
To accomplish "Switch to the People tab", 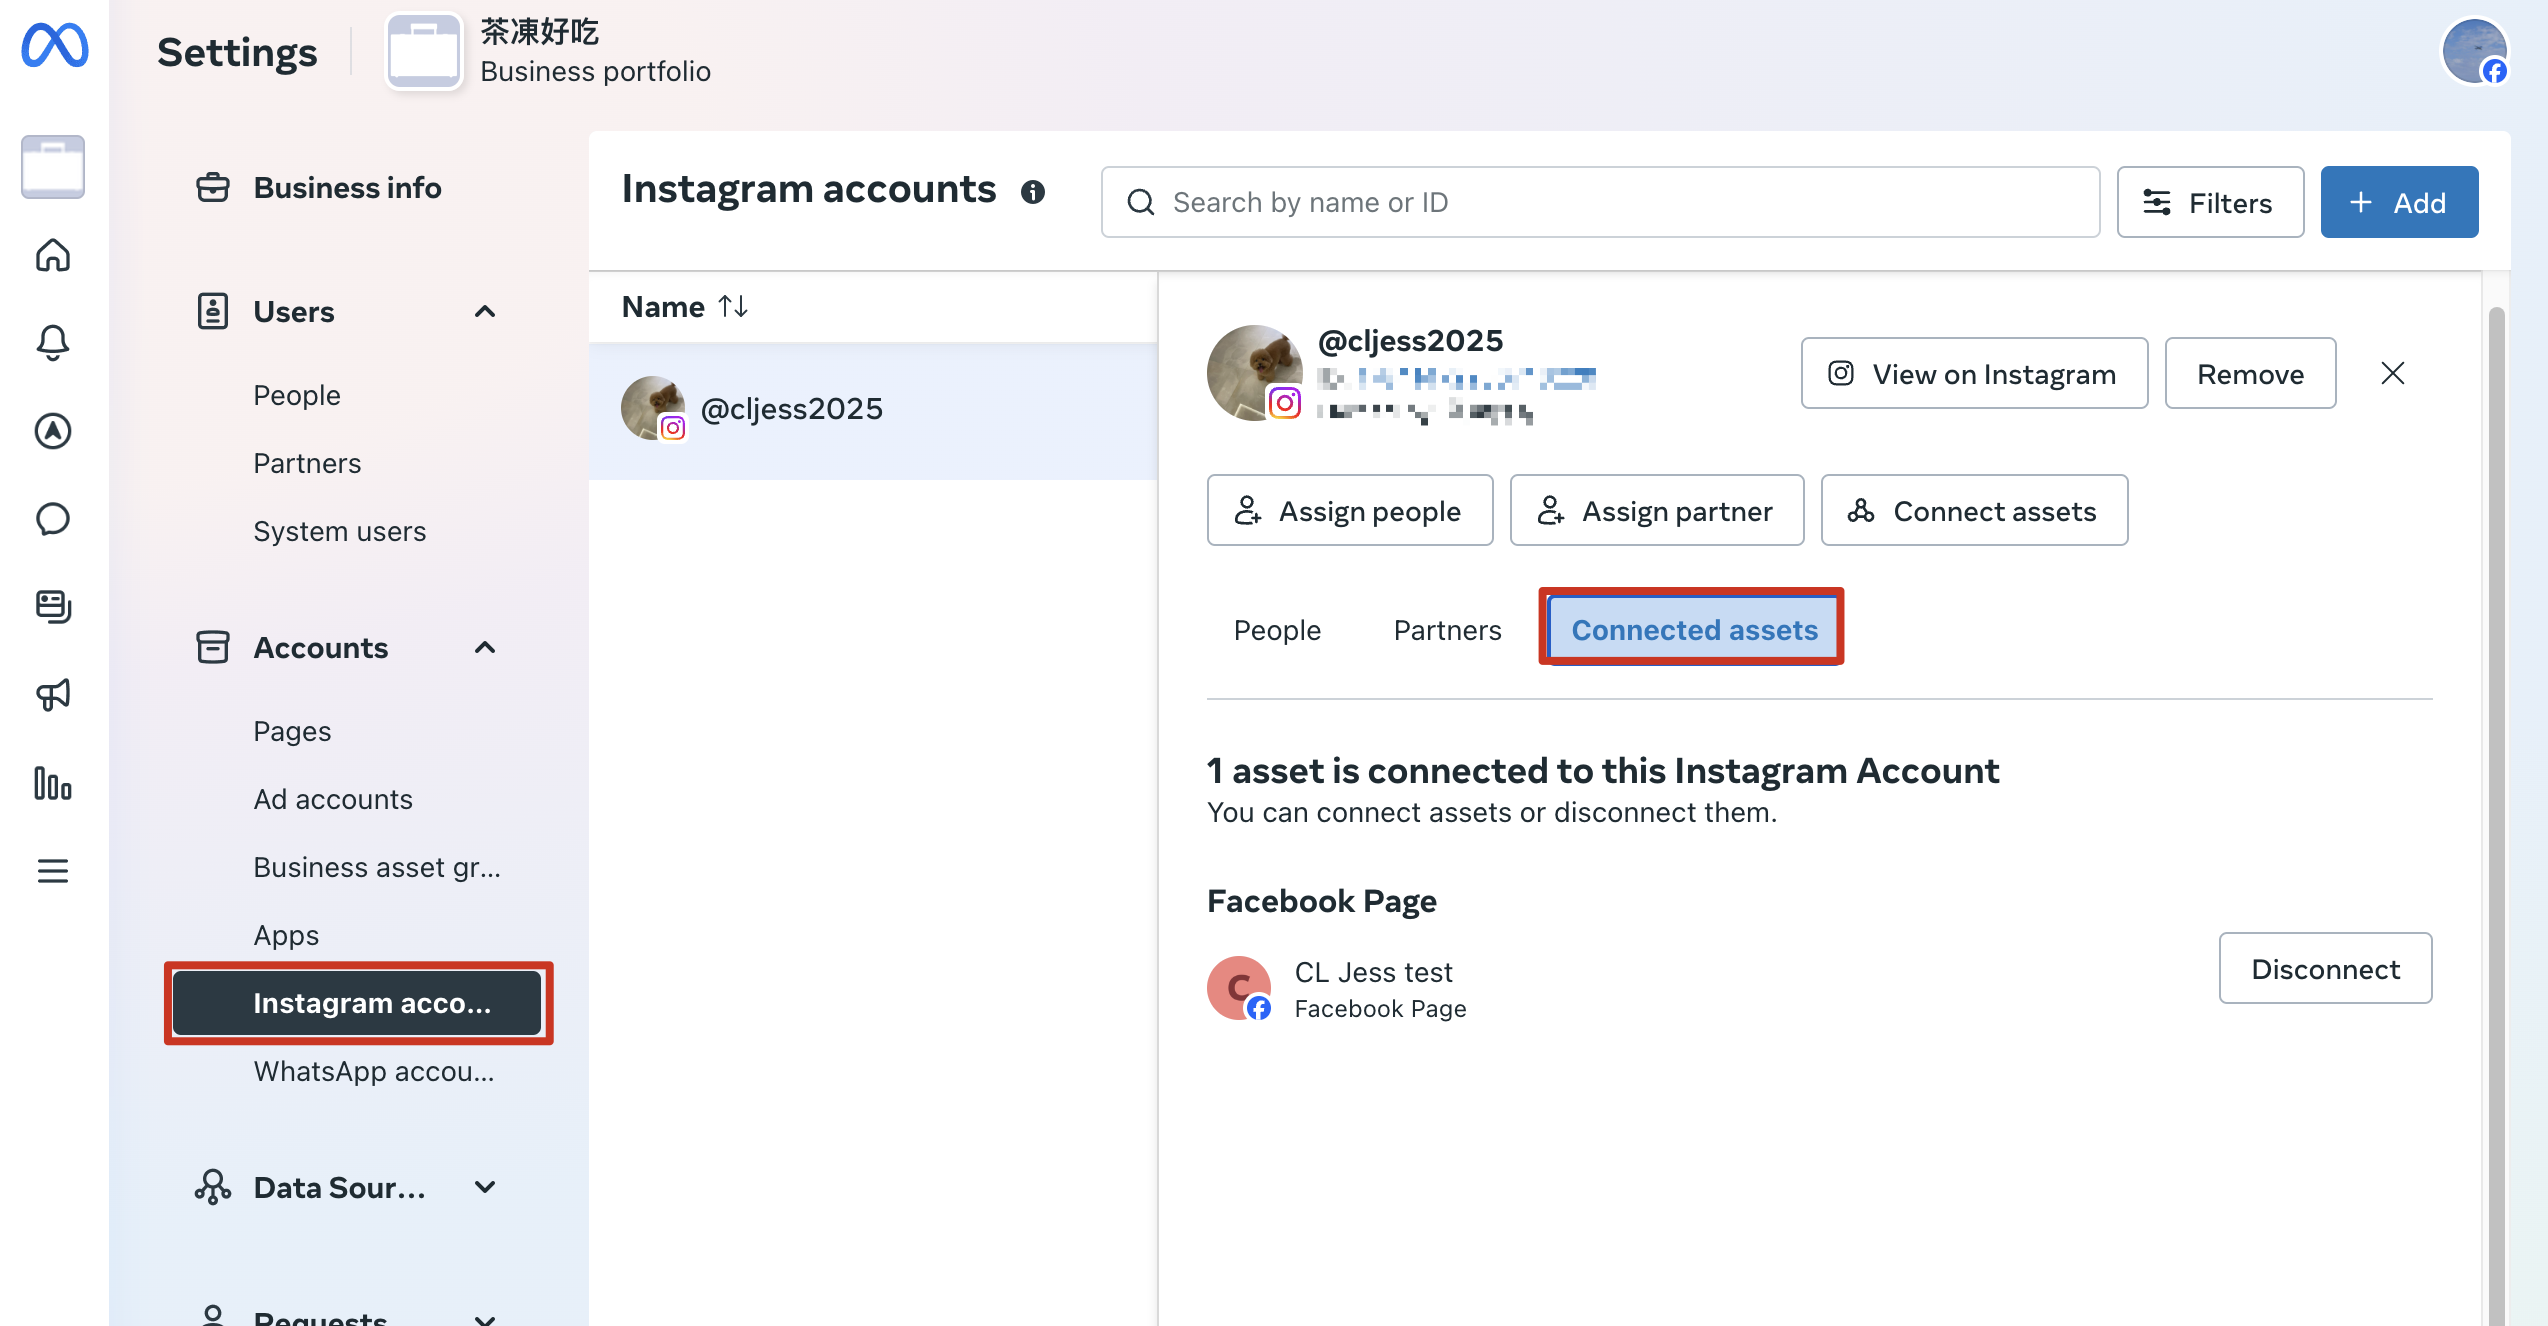I will click(1277, 630).
